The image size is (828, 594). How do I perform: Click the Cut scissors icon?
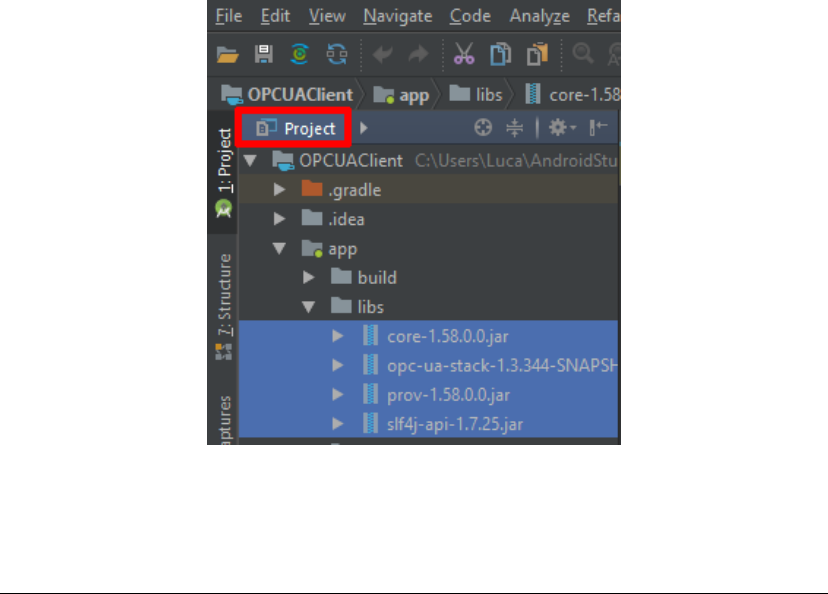point(464,54)
